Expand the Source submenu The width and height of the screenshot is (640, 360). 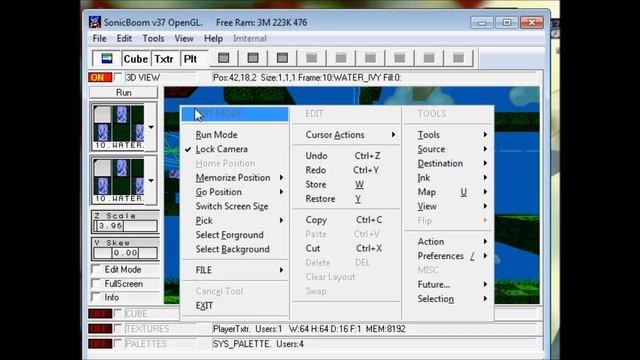point(449,149)
